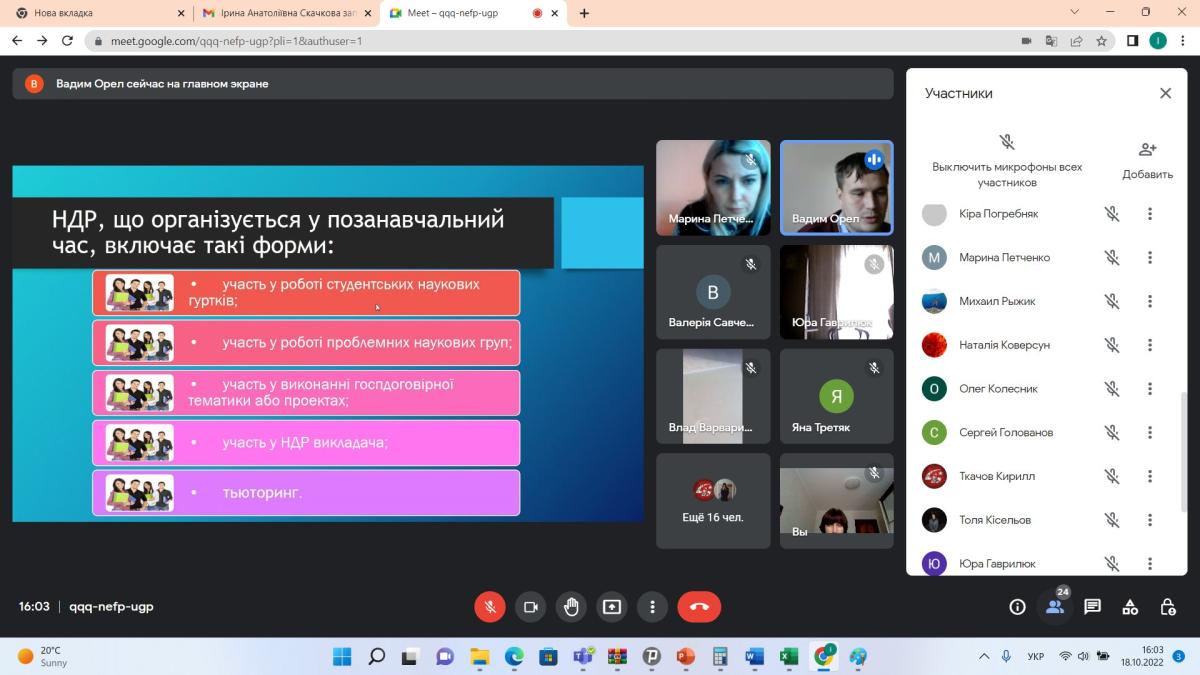Expand the three-dot more options menu

pos(652,607)
